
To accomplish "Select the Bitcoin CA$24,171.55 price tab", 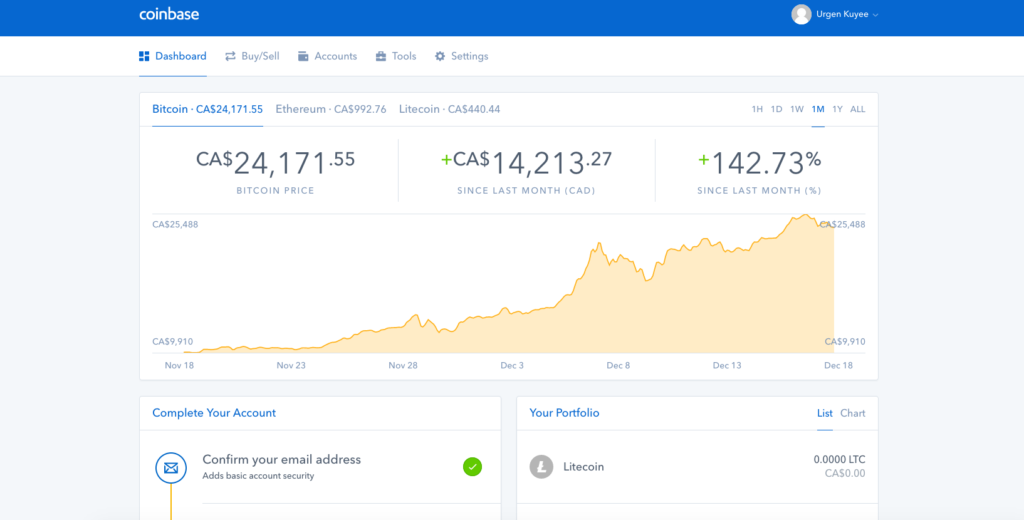I will [x=208, y=109].
